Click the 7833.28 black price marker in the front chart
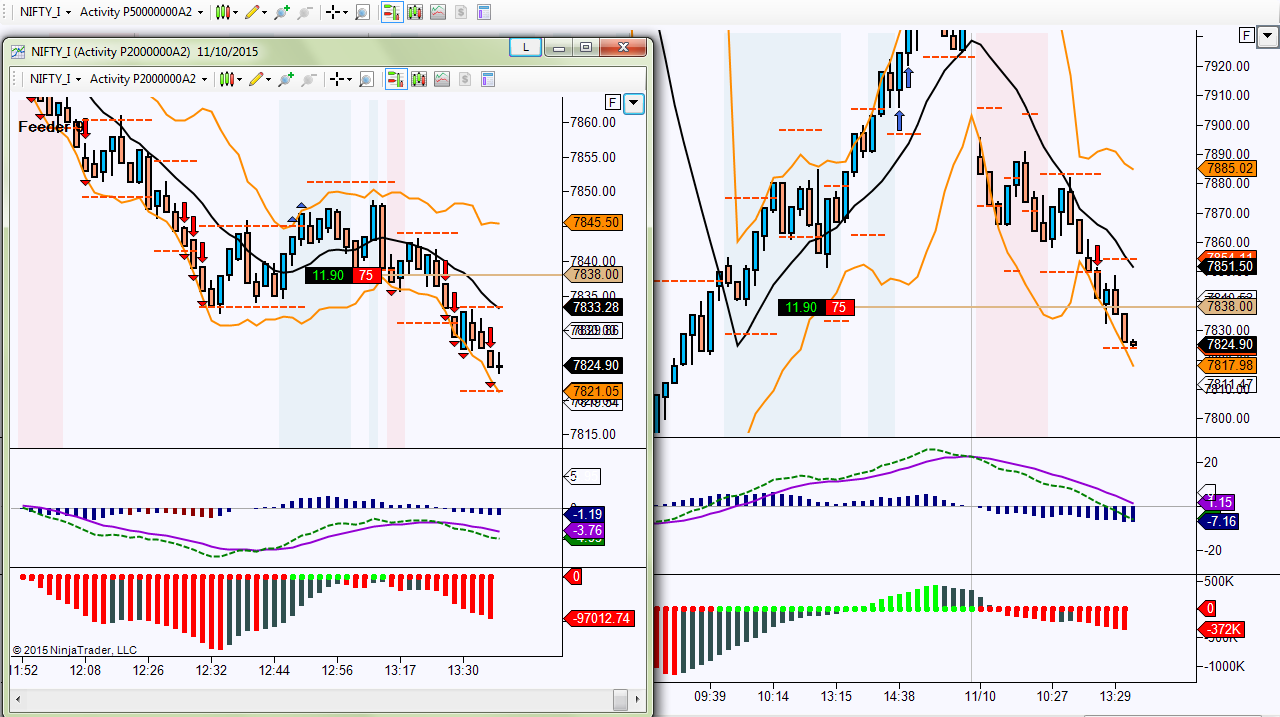This screenshot has height=717, width=1280. tap(594, 307)
